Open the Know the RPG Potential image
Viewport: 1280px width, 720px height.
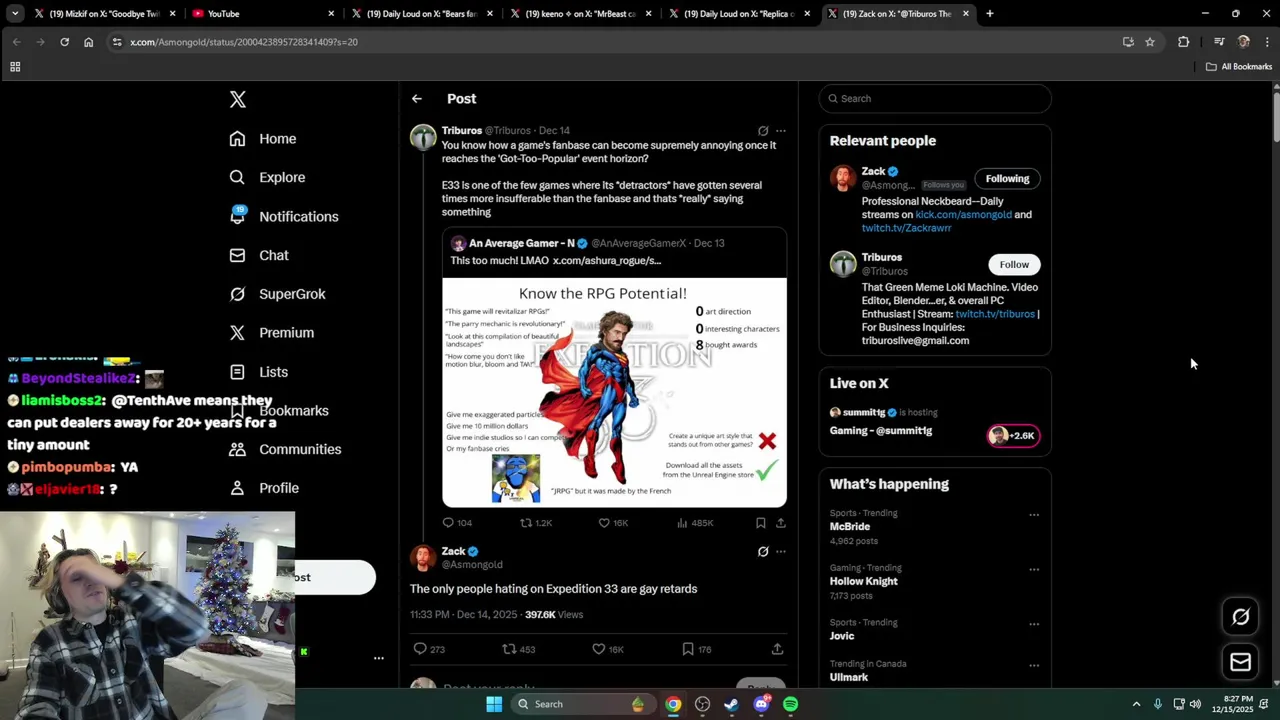614,392
